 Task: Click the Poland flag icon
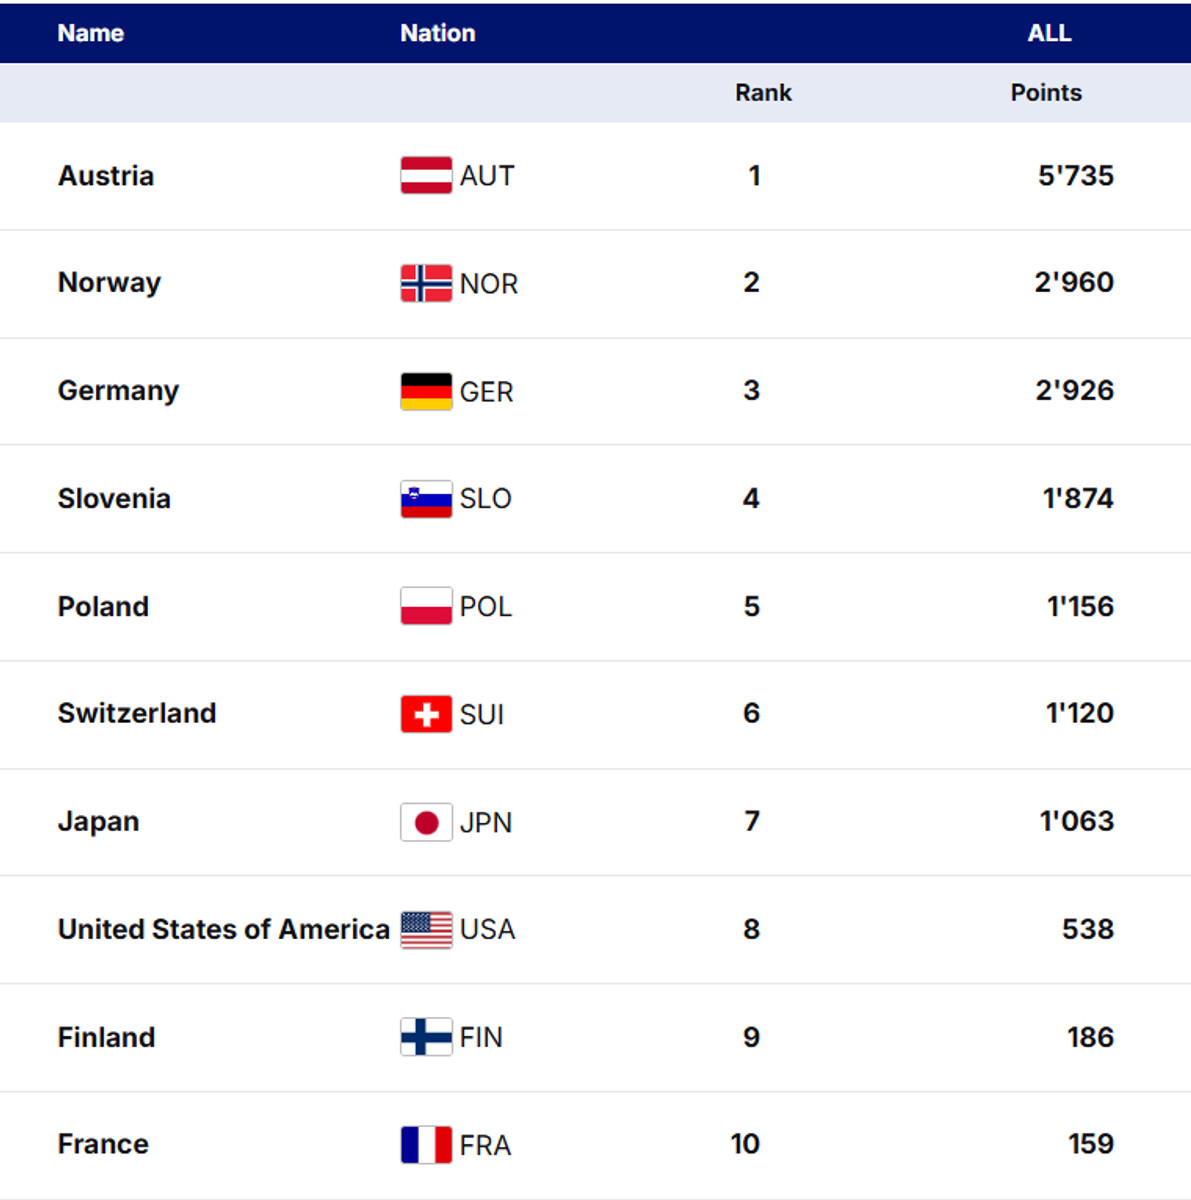(x=426, y=606)
